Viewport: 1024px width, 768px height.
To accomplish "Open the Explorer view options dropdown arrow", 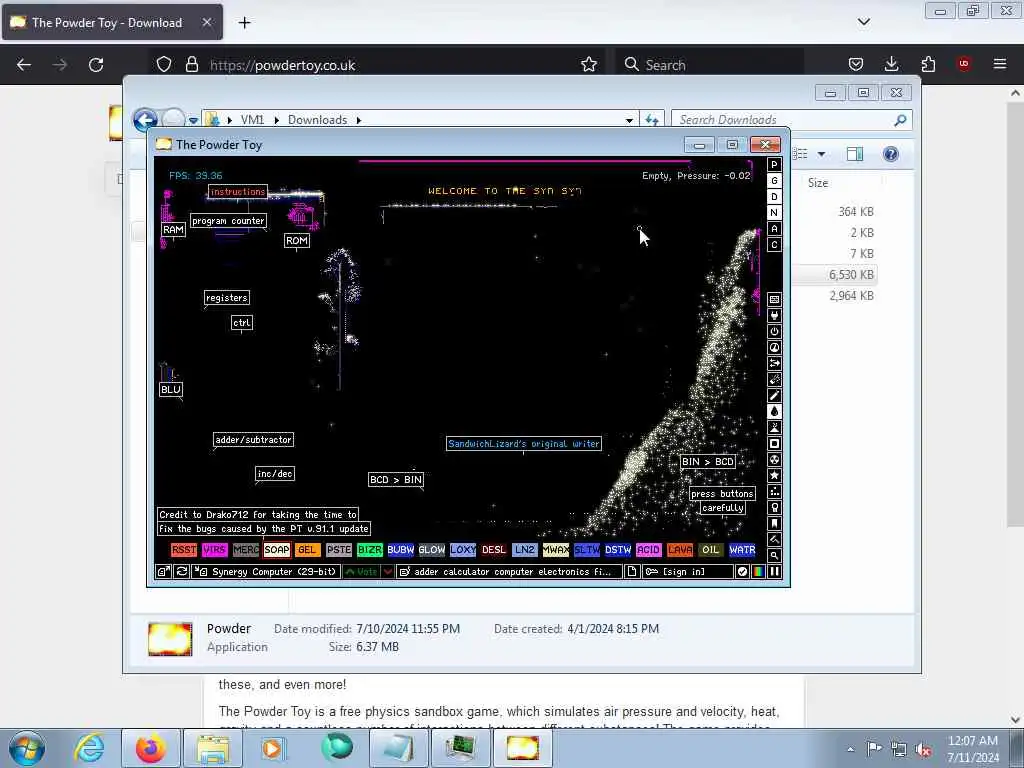I will tap(822, 154).
